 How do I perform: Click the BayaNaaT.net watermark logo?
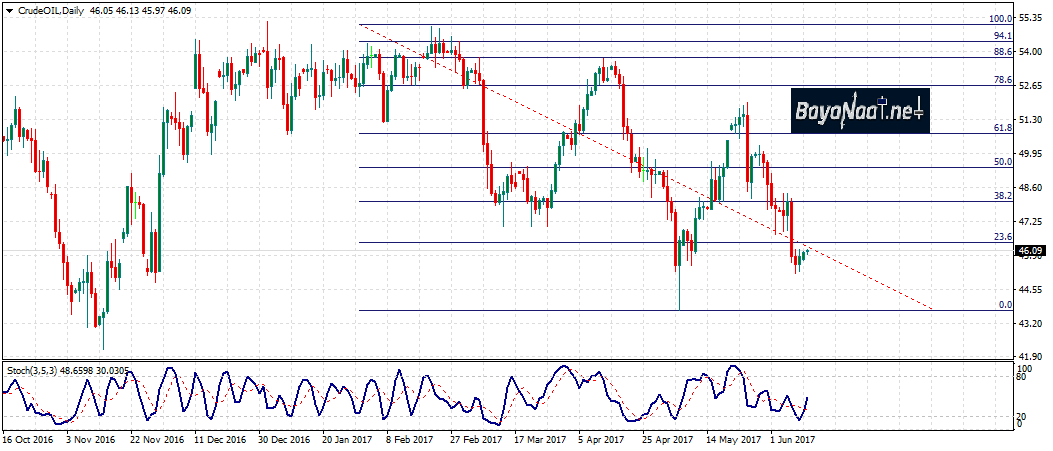pyautogui.click(x=860, y=112)
